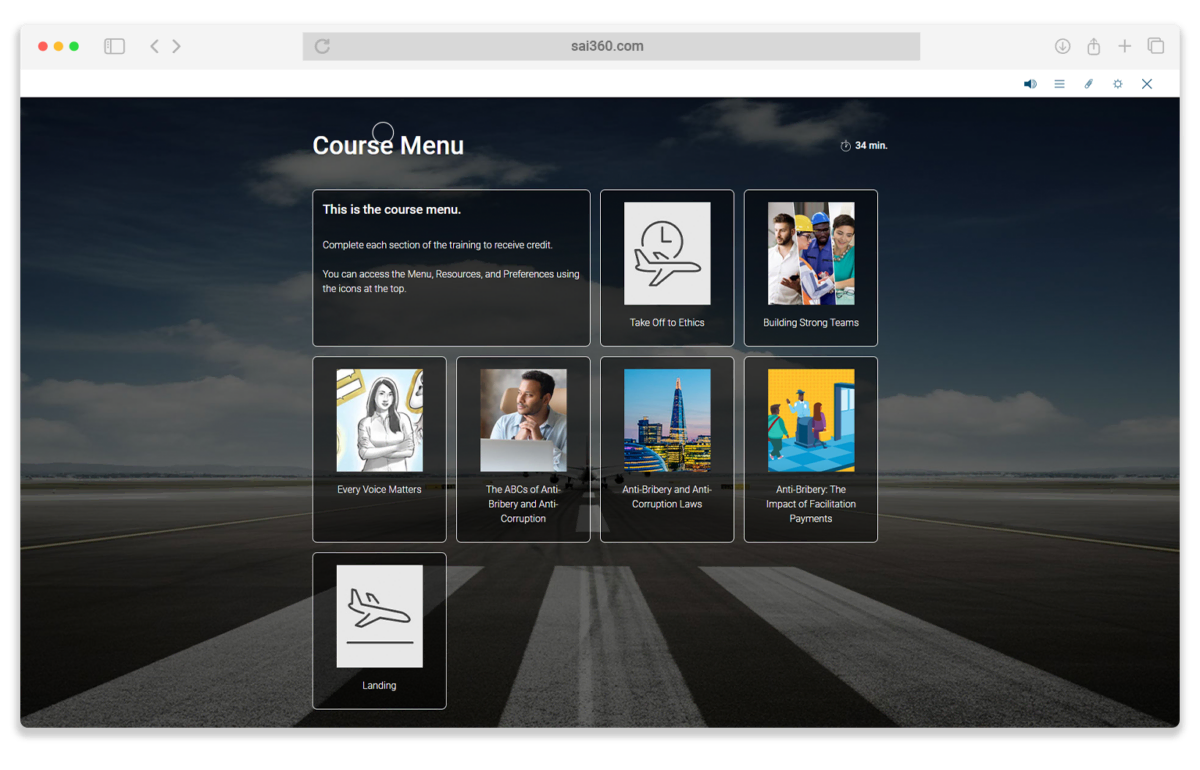1200x770 pixels.
Task: Click the course Menu hamburger icon
Action: 1059,83
